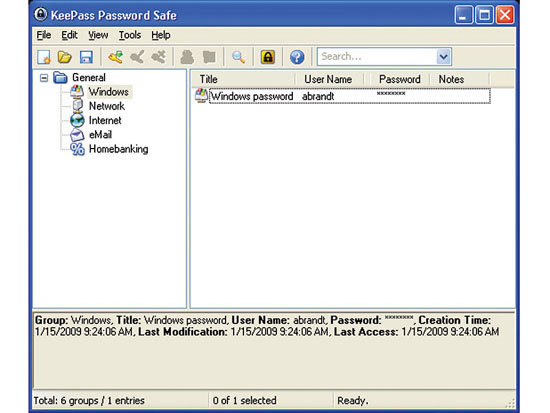This screenshot has height=413, width=550.
Task: Click the Homebanking percent icon
Action: point(77,149)
